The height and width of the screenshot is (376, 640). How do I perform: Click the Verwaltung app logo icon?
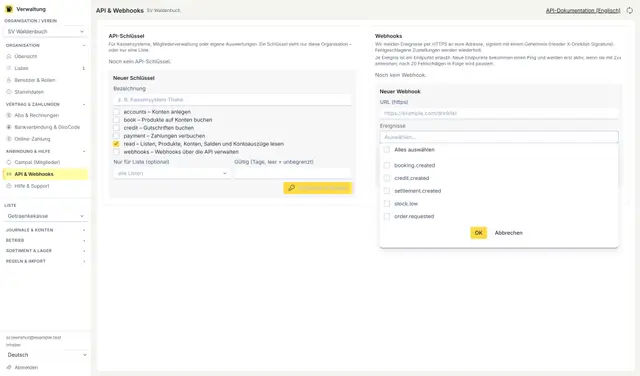(x=9, y=9)
